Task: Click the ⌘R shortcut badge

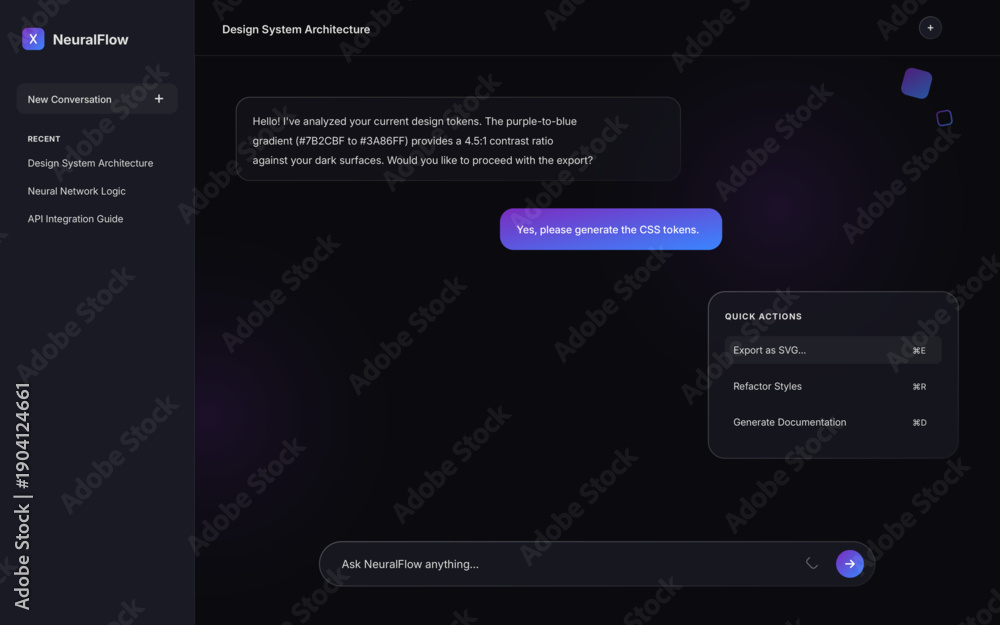Action: pyautogui.click(x=919, y=386)
